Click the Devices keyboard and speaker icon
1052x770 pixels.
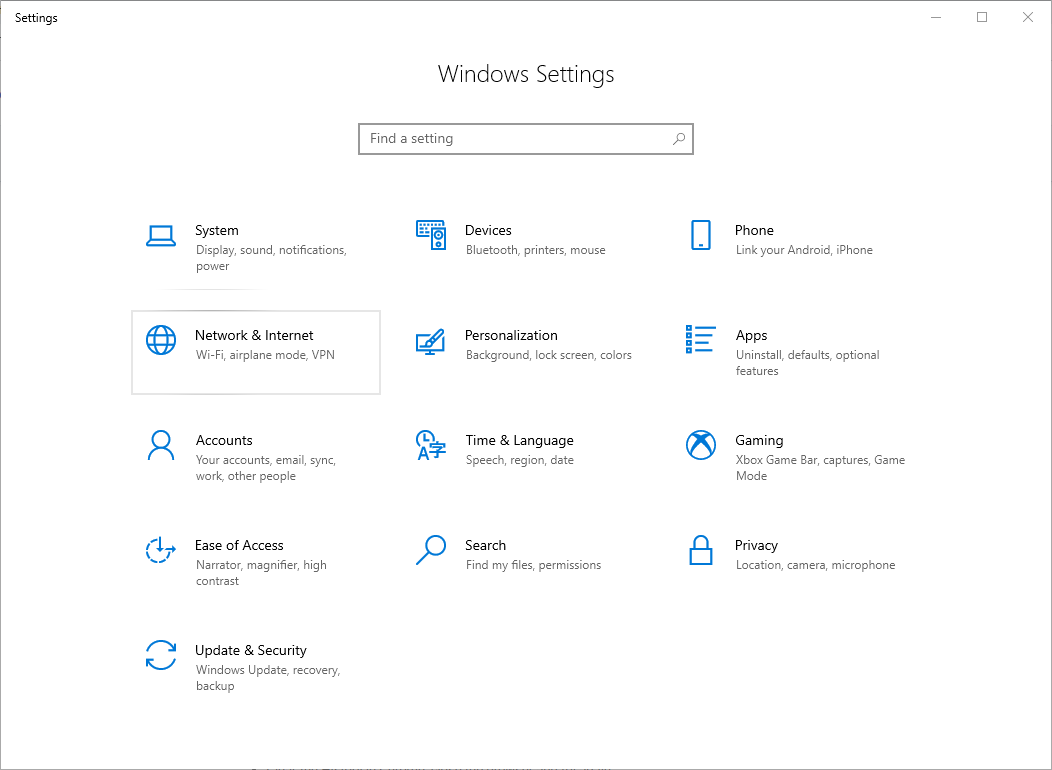pyautogui.click(x=431, y=235)
